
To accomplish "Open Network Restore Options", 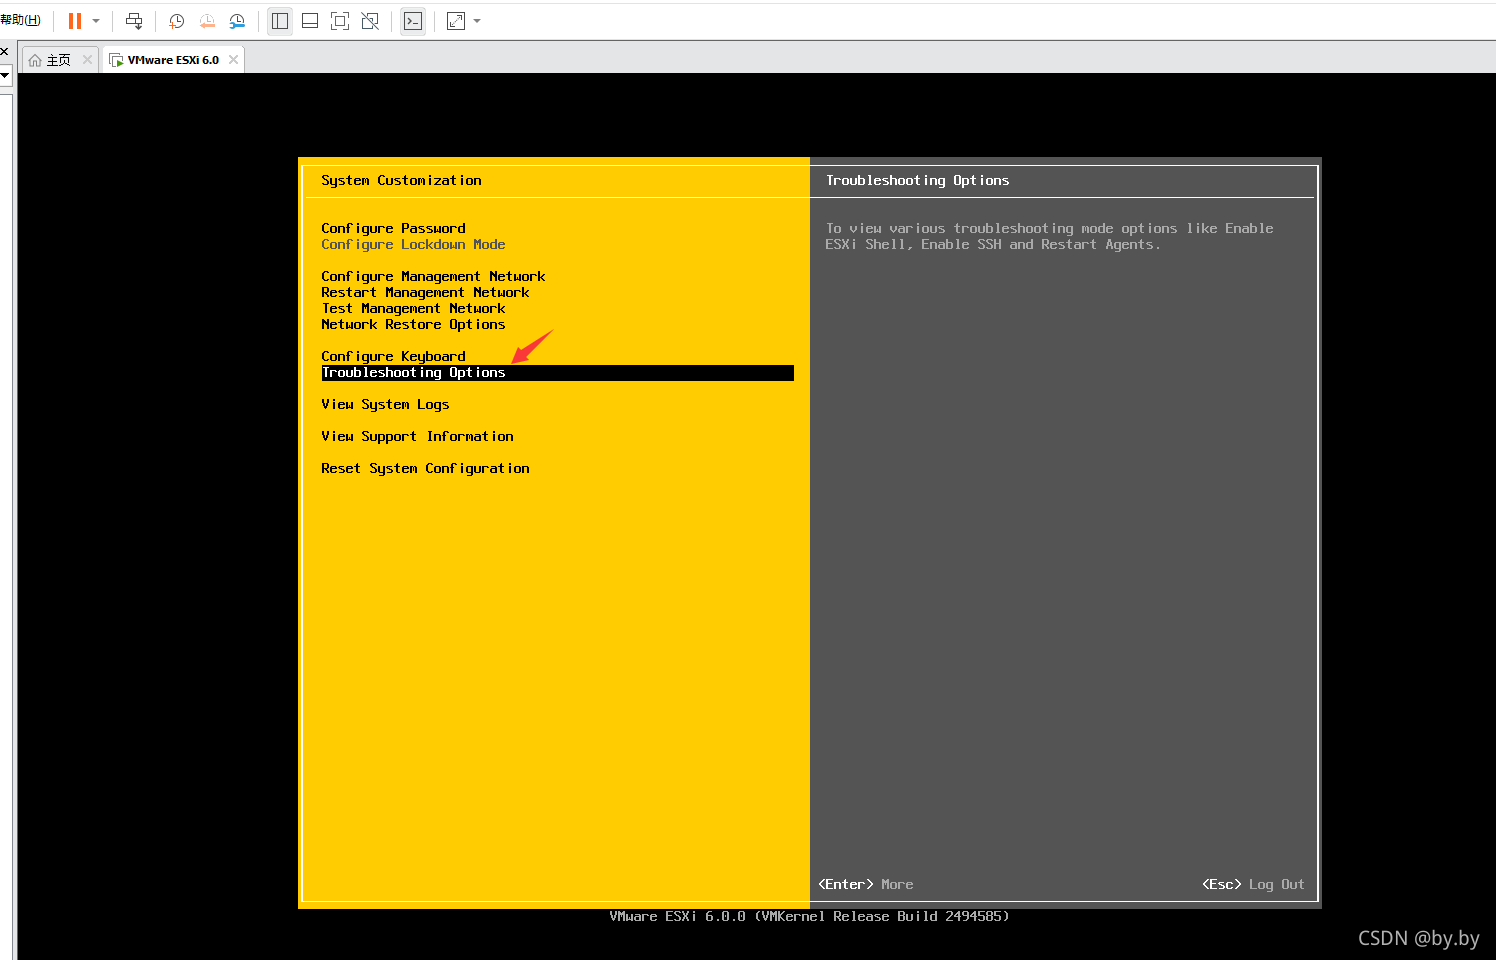I will 413,325.
